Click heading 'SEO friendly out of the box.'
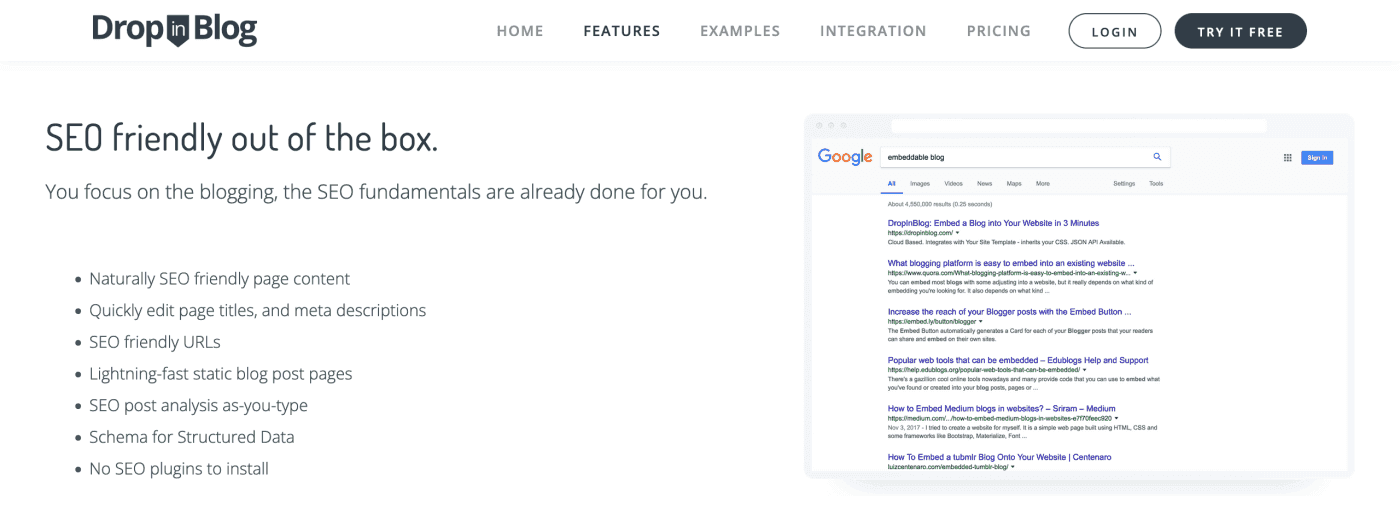Screen dimensions: 1400x522 [x=242, y=137]
